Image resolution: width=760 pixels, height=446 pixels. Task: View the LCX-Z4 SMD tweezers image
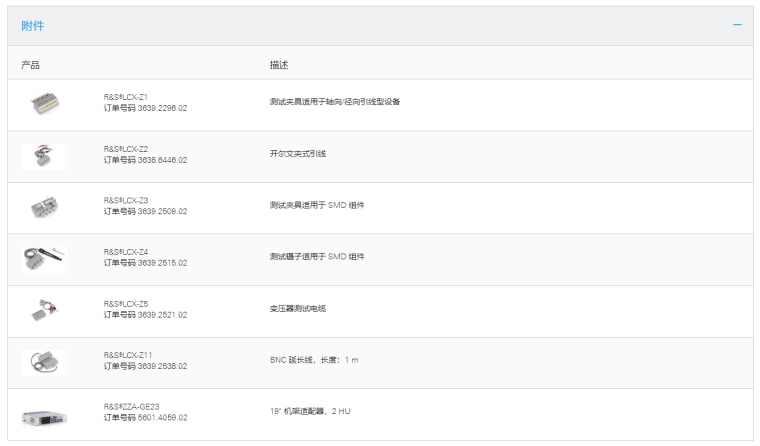point(44,257)
